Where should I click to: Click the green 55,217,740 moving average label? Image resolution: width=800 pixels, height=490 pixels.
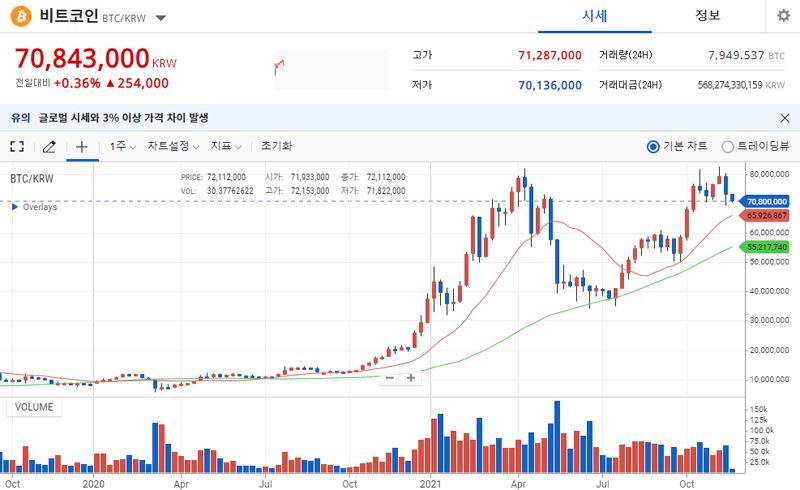coord(765,247)
